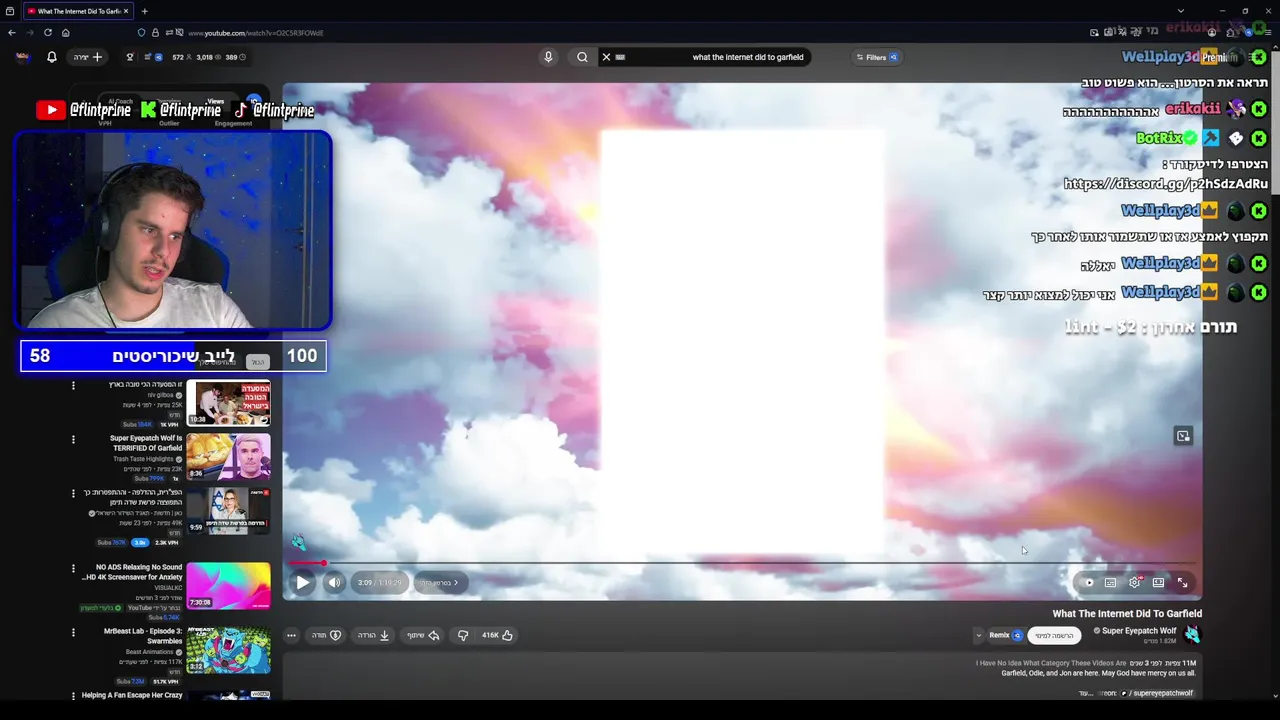Click the Thanks button with heart icon
The width and height of the screenshot is (1280, 720).
327,635
